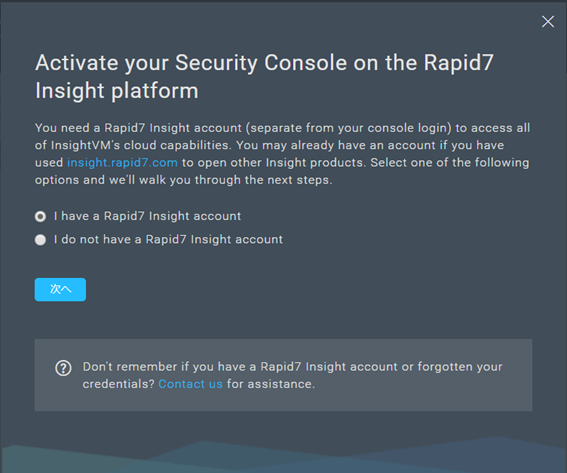567x473 pixels.
Task: Follow the Contact us link
Action: [191, 384]
